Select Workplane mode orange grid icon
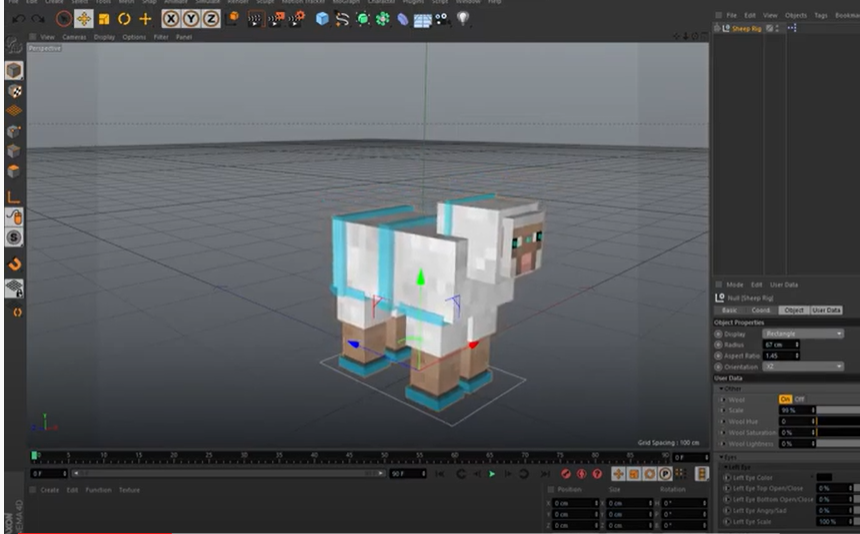This screenshot has height=534, width=860. pos(14,111)
